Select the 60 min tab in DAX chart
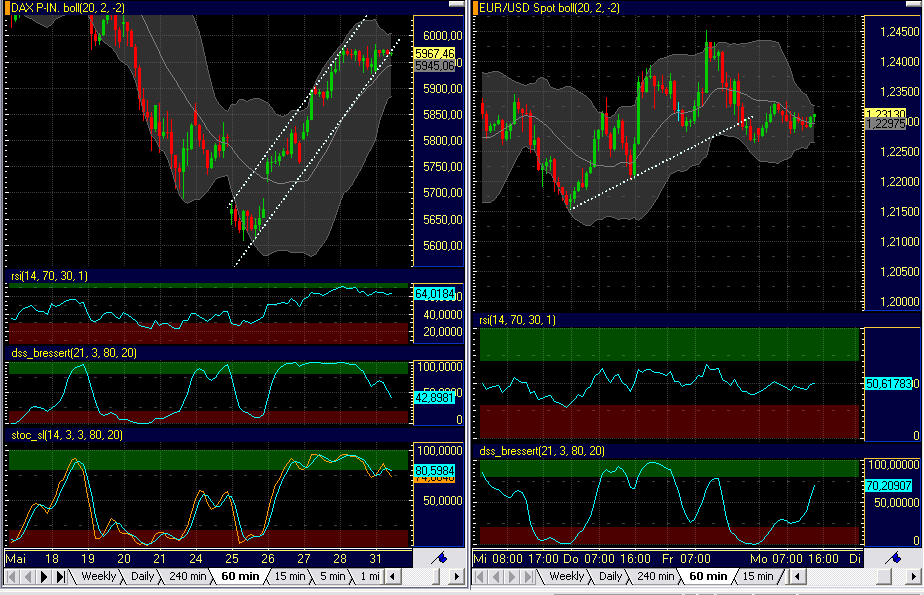 [x=240, y=576]
